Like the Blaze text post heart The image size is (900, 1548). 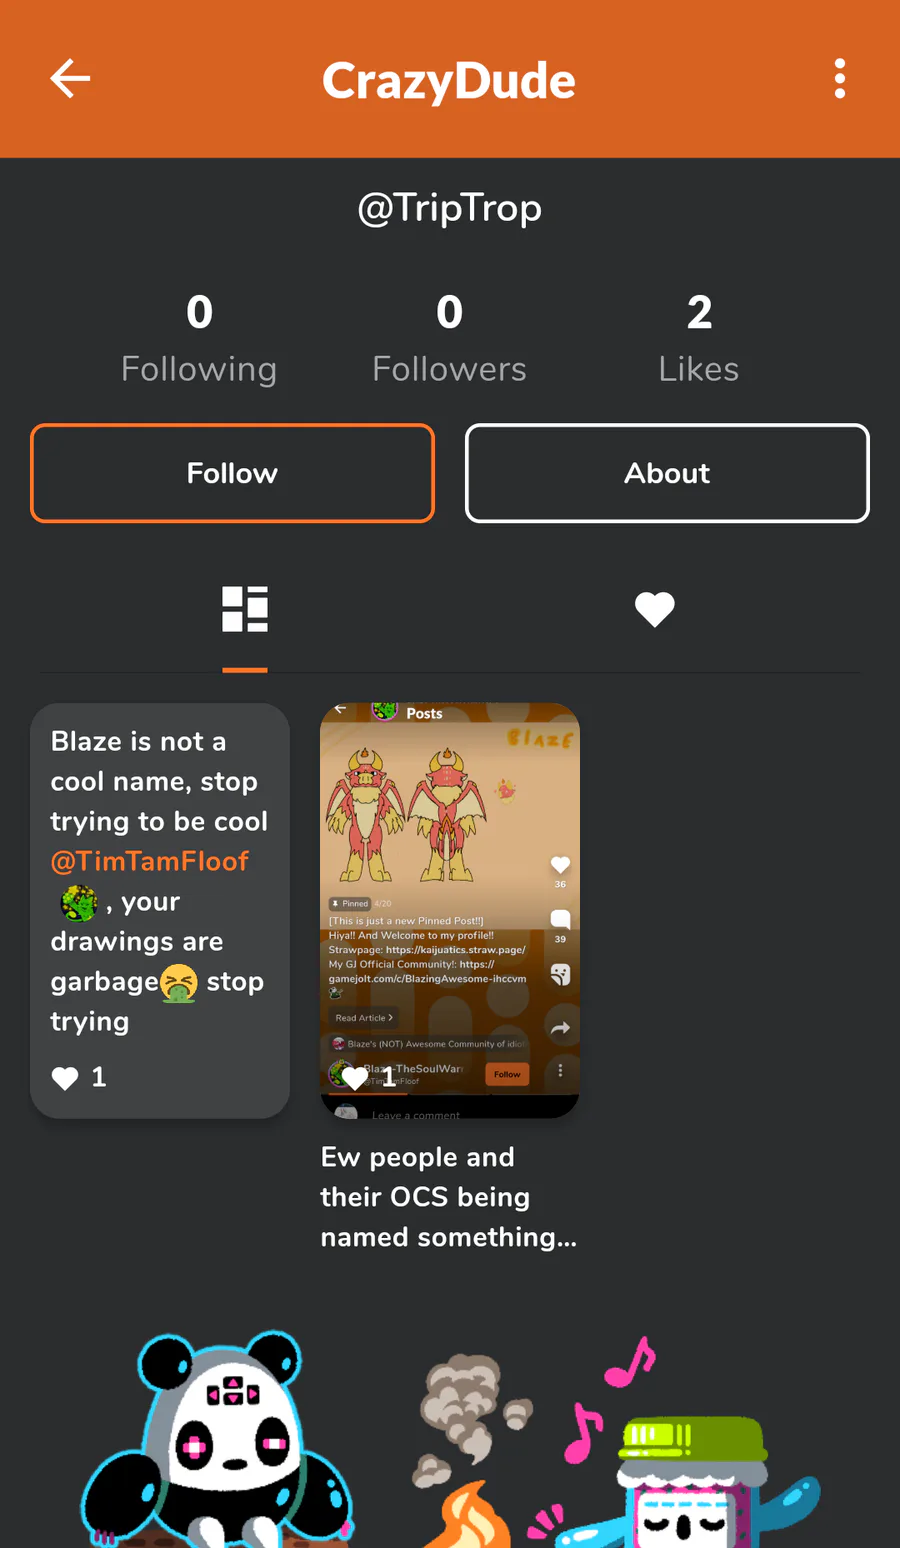65,1077
